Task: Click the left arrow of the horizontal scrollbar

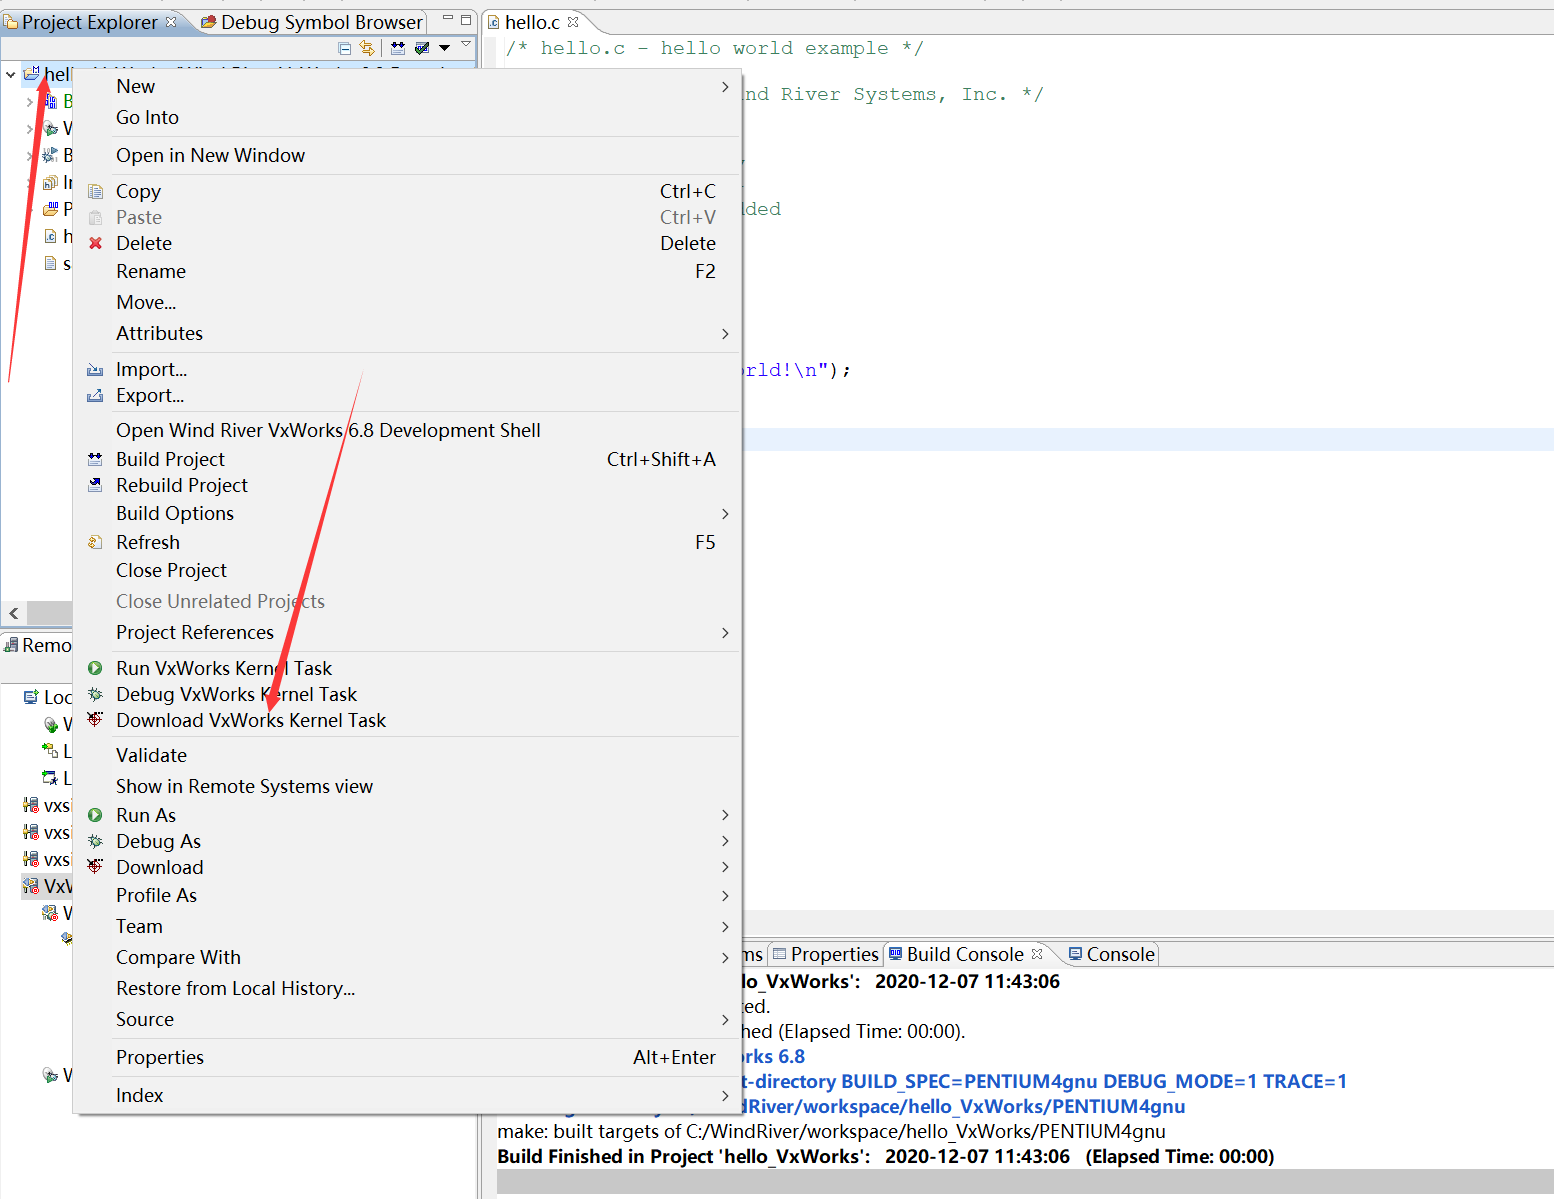Action: click(x=14, y=613)
